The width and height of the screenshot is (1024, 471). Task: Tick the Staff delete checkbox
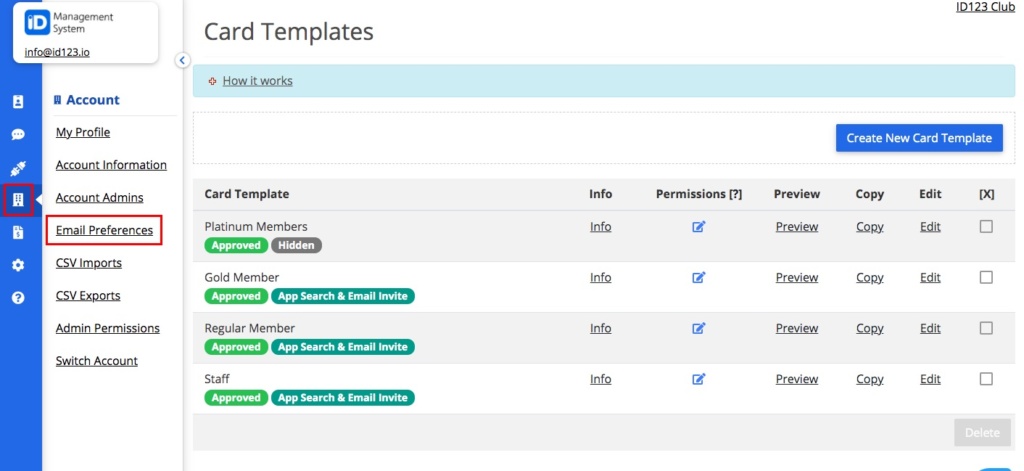(986, 379)
